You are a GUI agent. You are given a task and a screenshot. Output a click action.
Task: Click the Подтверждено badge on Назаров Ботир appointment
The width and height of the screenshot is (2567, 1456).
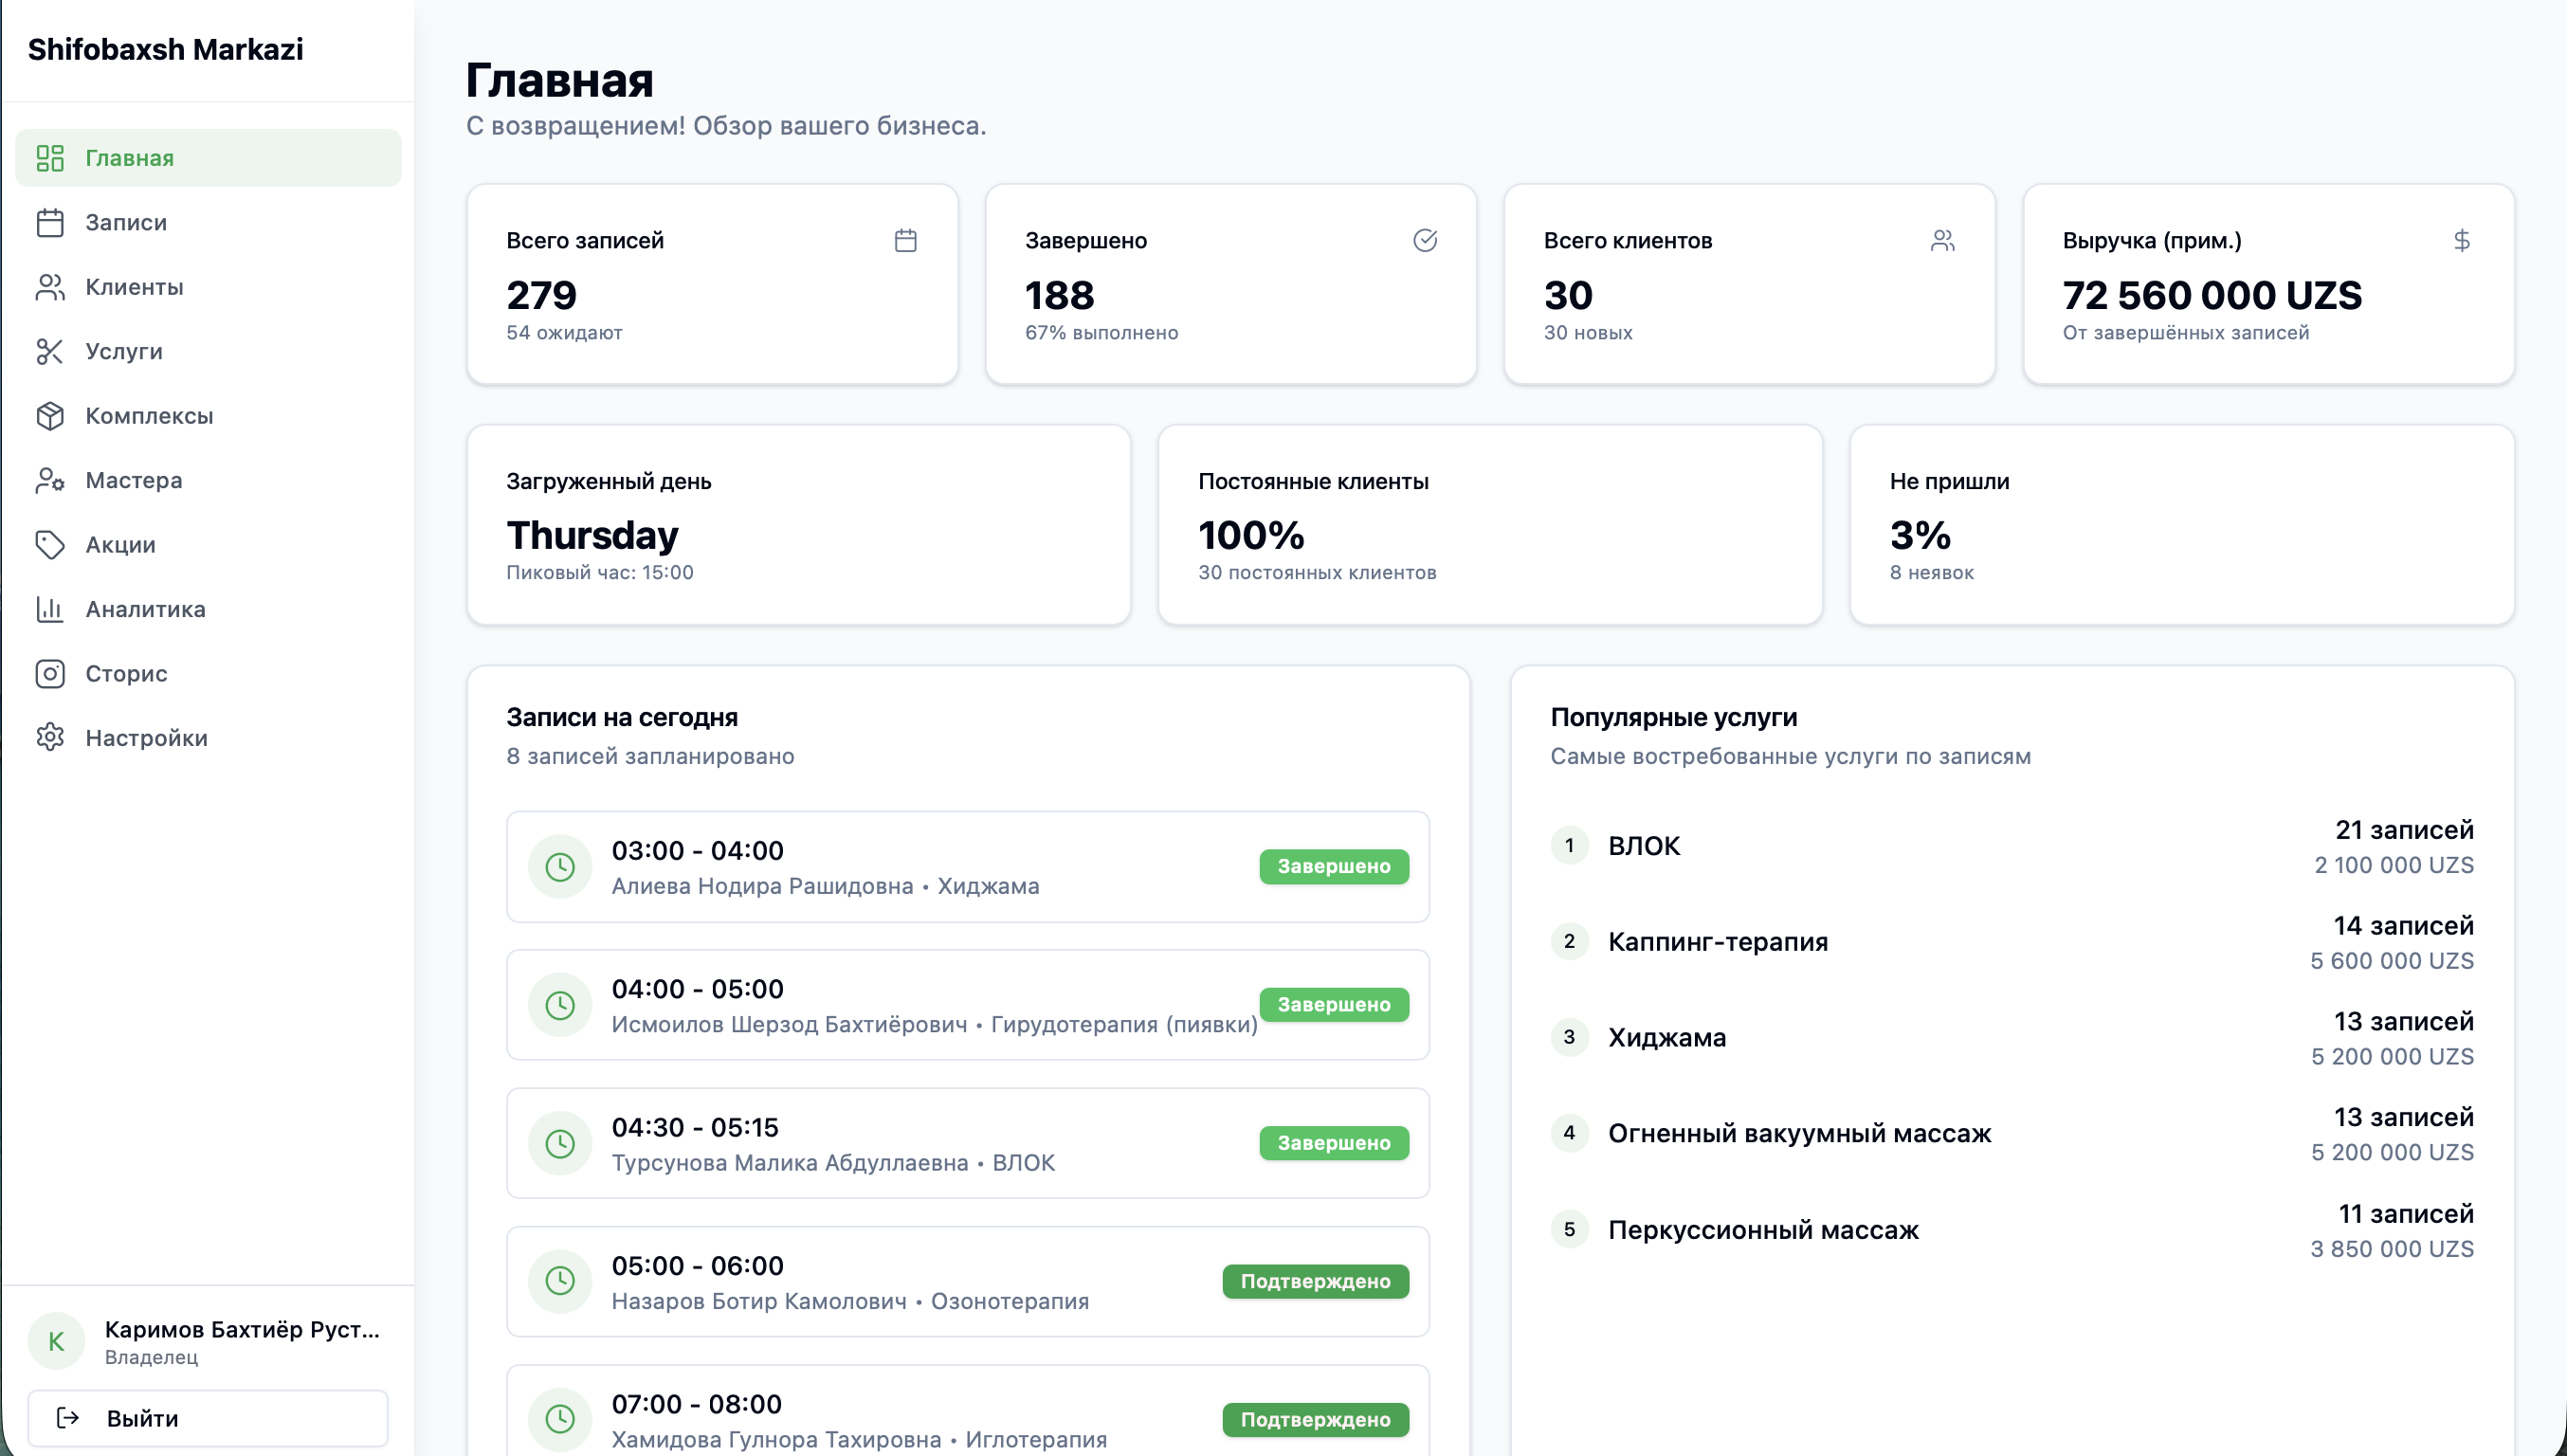(x=1314, y=1281)
